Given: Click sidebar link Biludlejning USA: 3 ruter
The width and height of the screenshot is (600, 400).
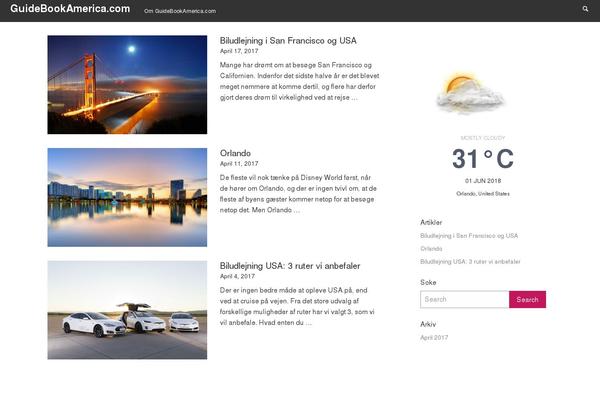Looking at the screenshot, I should click(470, 262).
